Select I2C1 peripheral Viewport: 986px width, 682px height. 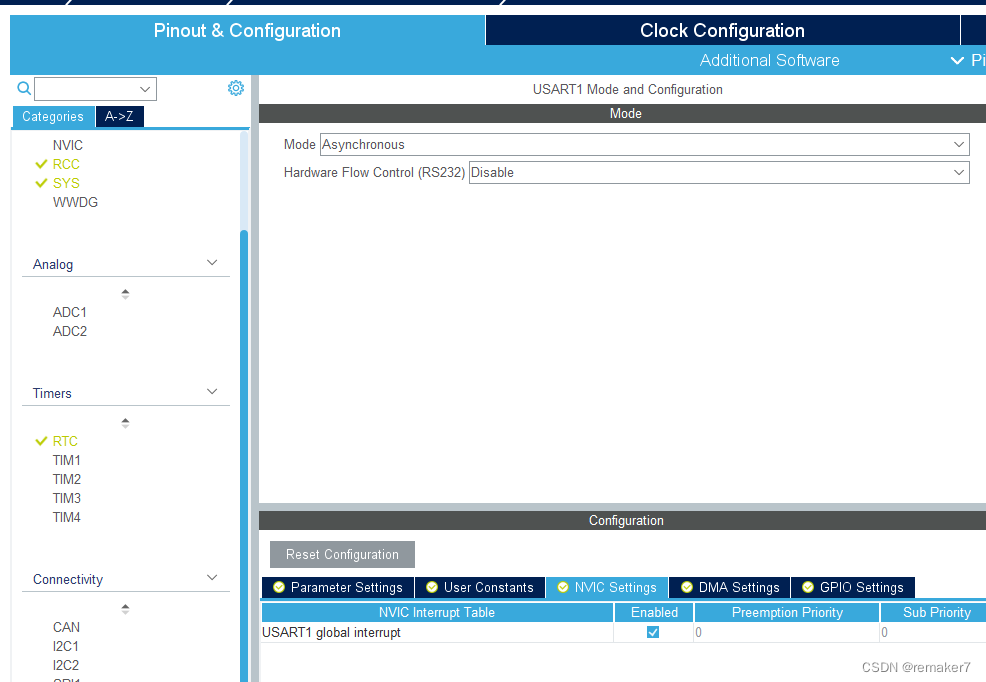click(66, 646)
